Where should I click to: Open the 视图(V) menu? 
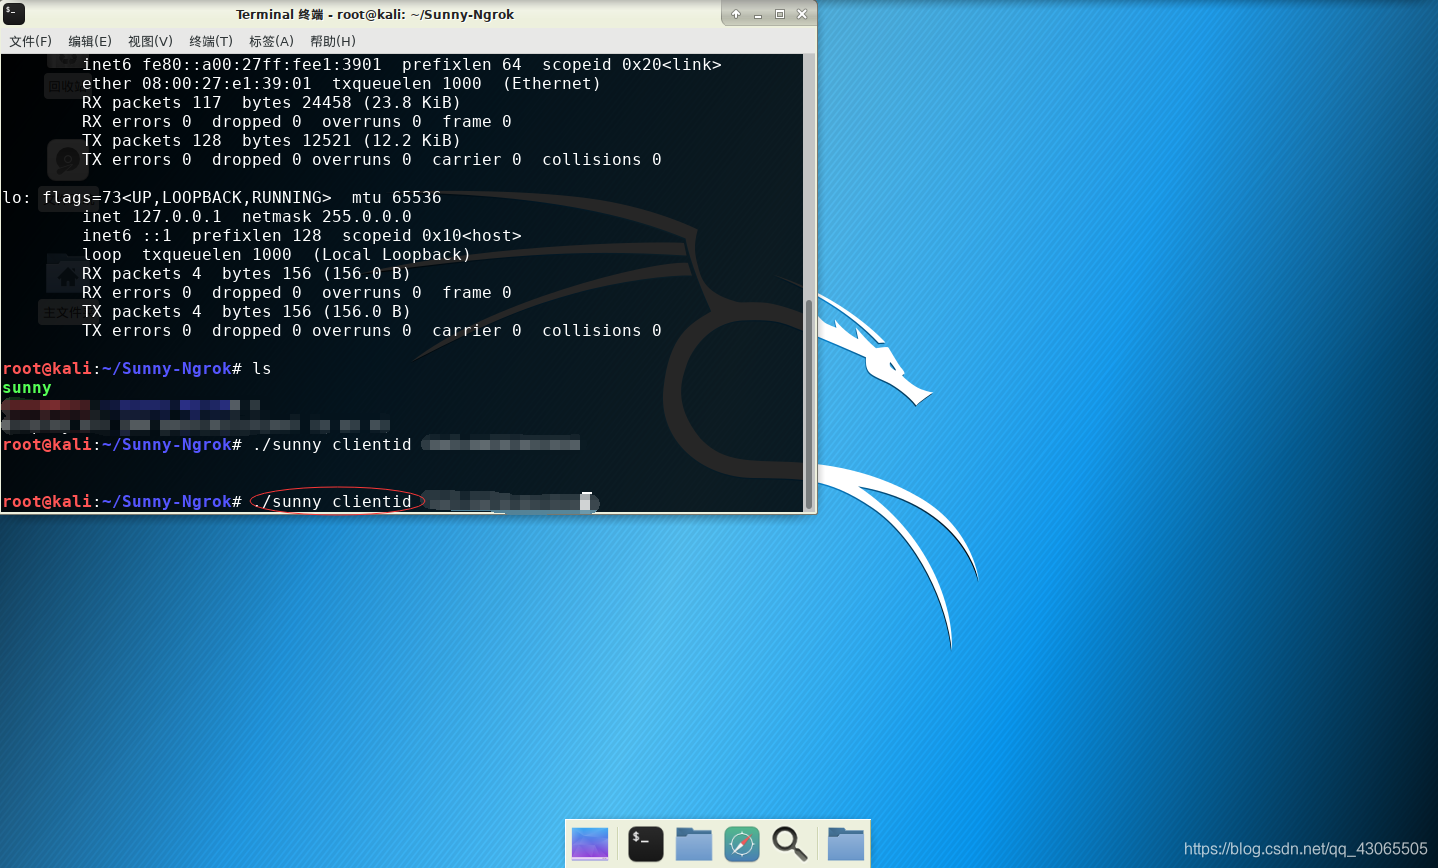coord(150,41)
